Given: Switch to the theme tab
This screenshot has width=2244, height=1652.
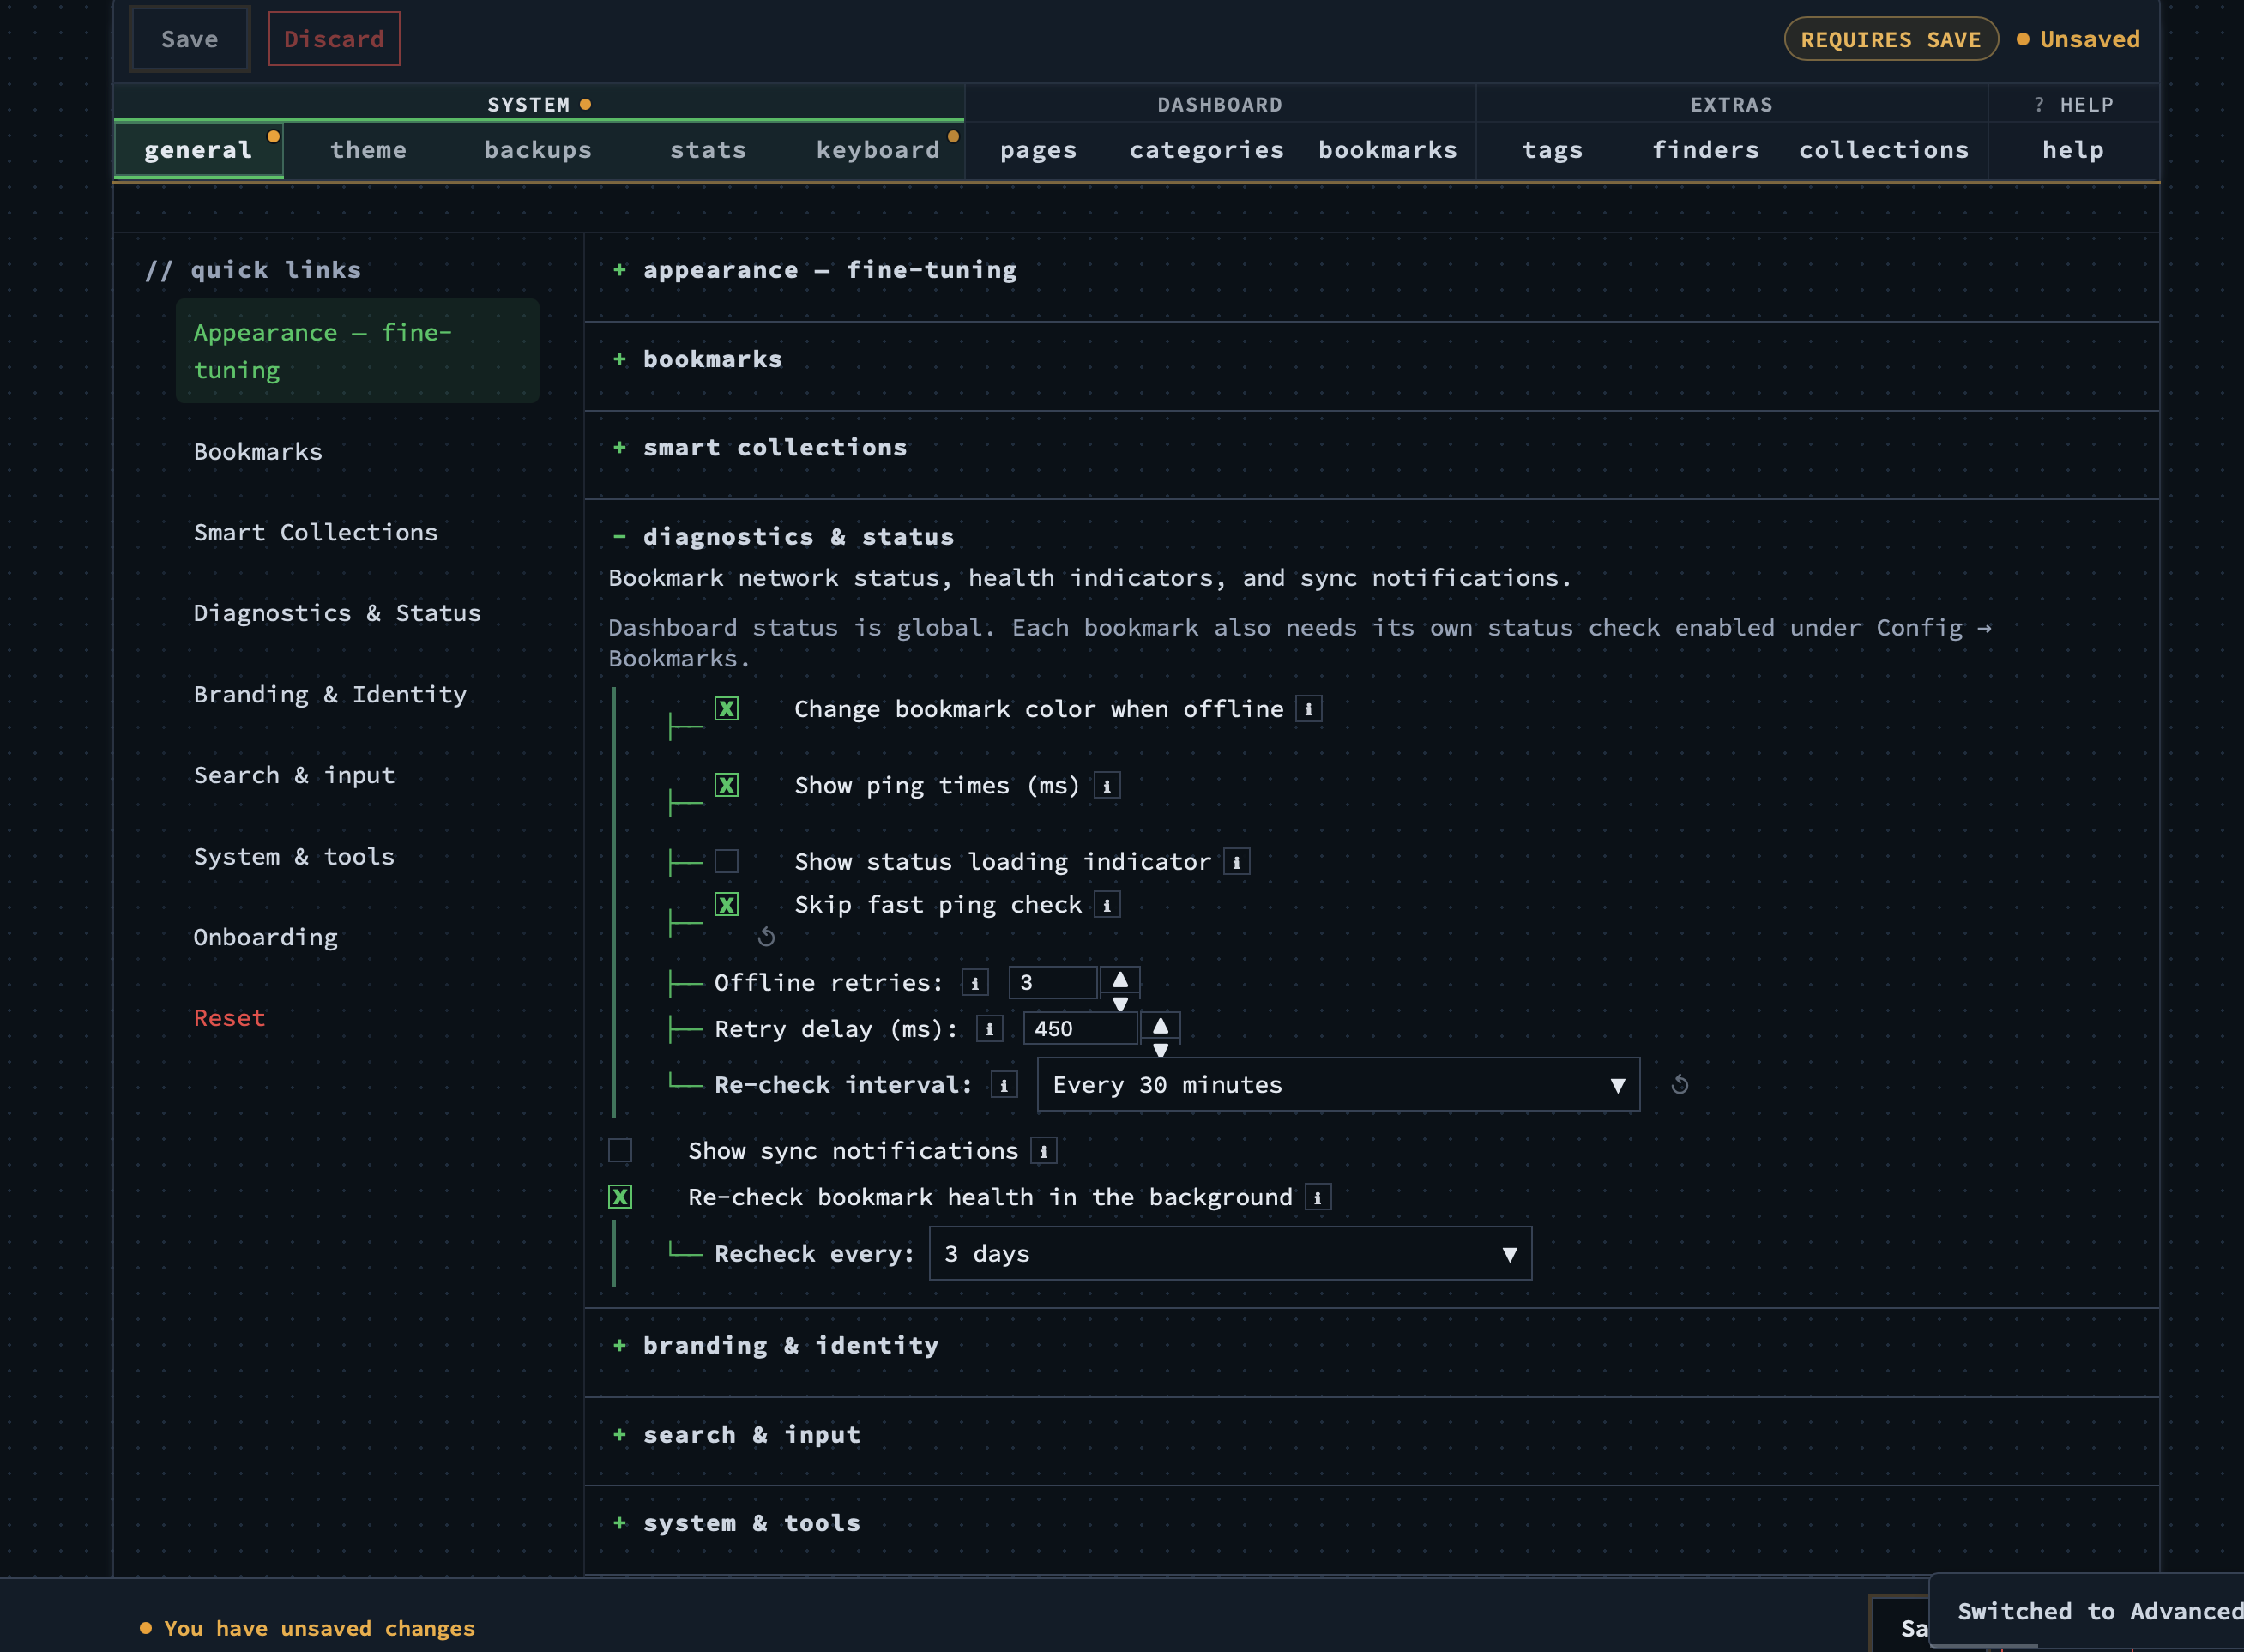Looking at the screenshot, I should coord(368,150).
